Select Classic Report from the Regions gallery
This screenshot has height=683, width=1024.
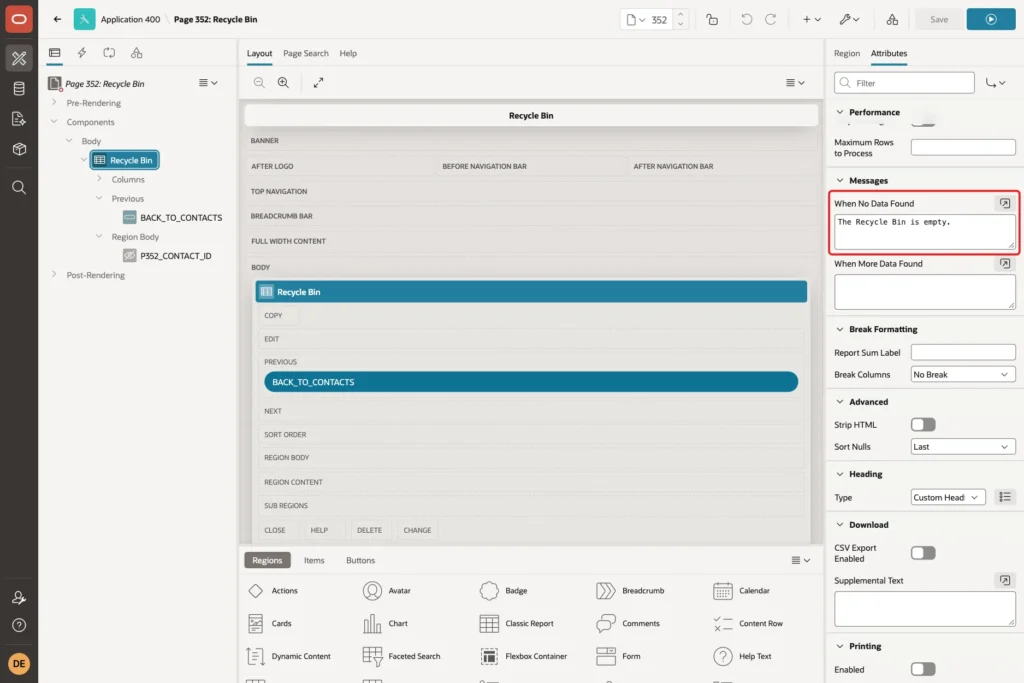coord(517,623)
